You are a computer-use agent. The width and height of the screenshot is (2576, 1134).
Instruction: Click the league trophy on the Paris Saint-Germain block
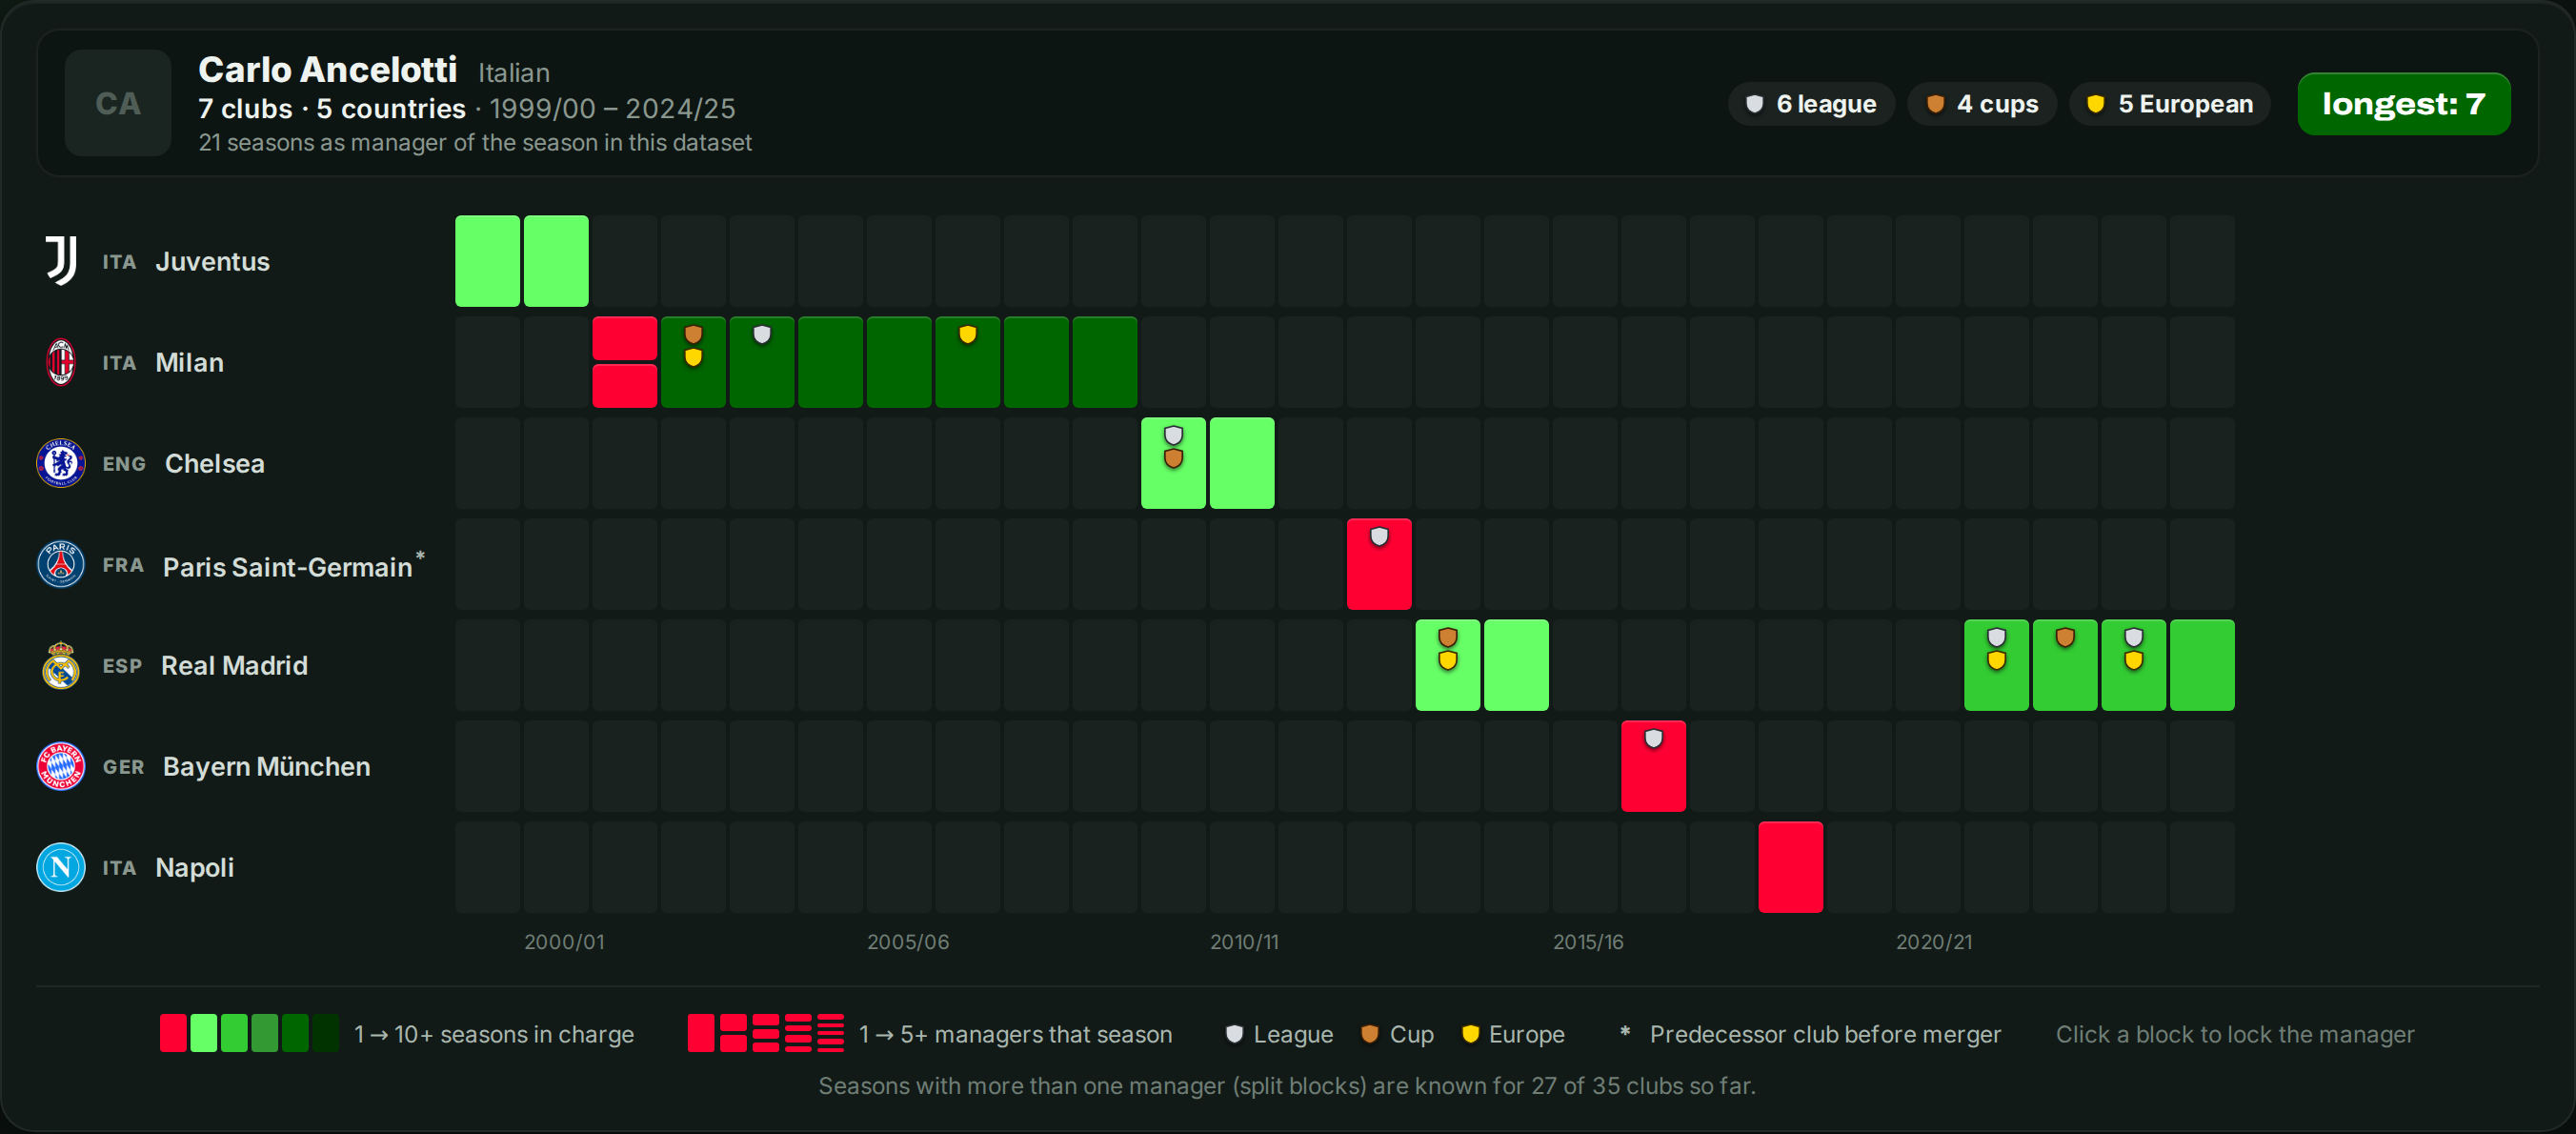click(1379, 537)
